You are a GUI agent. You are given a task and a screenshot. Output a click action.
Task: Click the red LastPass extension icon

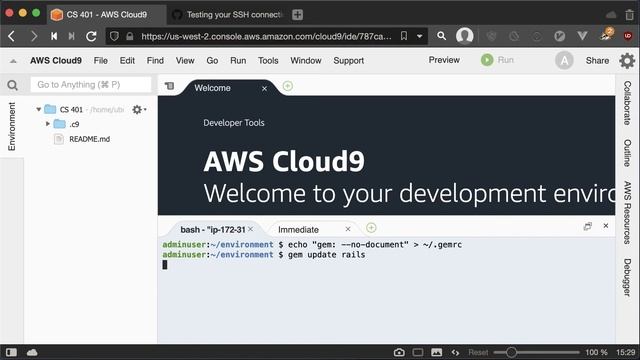click(x=628, y=36)
